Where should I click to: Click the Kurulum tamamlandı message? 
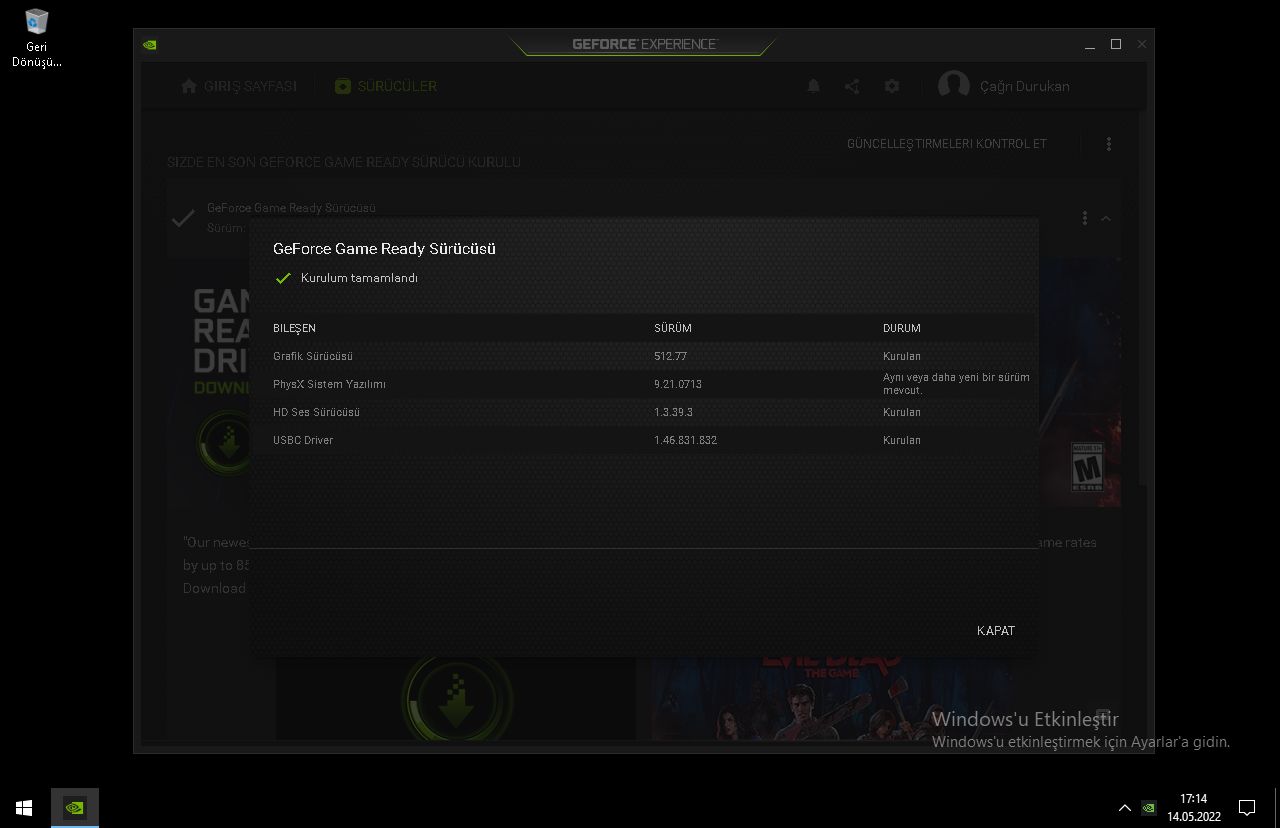click(x=359, y=278)
